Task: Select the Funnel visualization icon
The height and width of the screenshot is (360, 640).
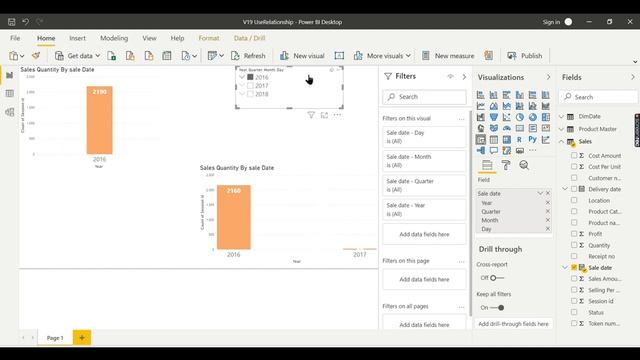Action: (493, 117)
